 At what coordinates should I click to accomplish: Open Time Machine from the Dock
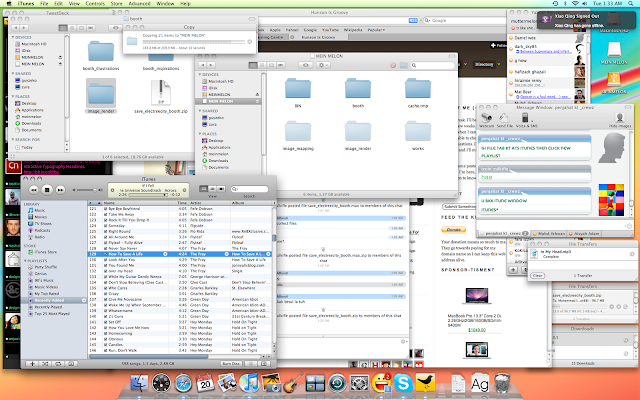point(337,384)
